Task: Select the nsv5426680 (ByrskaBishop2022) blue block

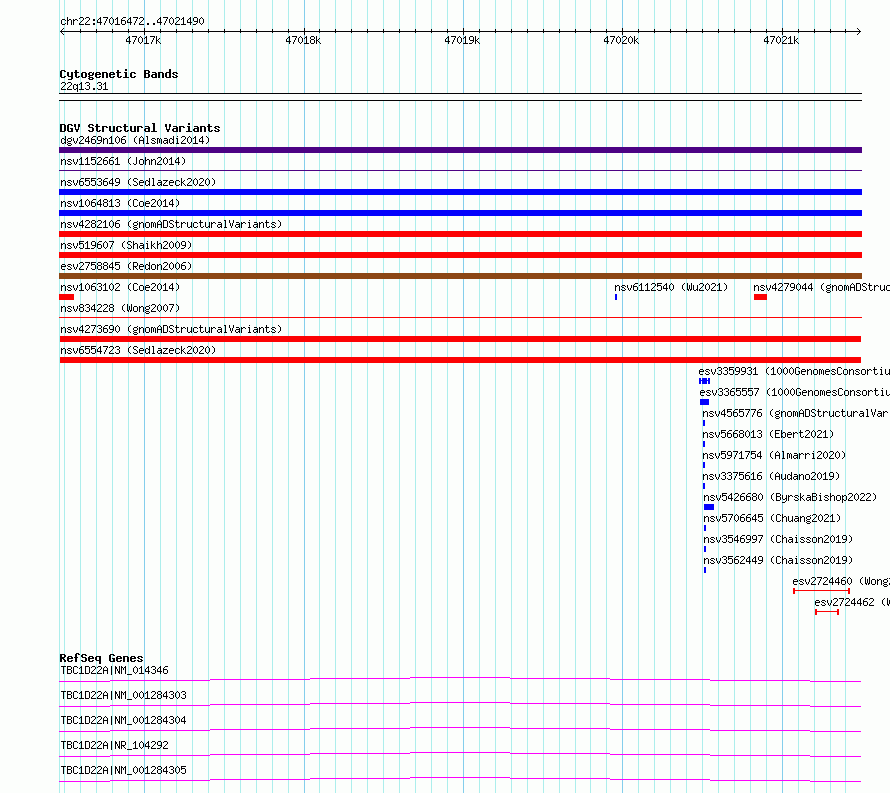Action: coord(709,507)
